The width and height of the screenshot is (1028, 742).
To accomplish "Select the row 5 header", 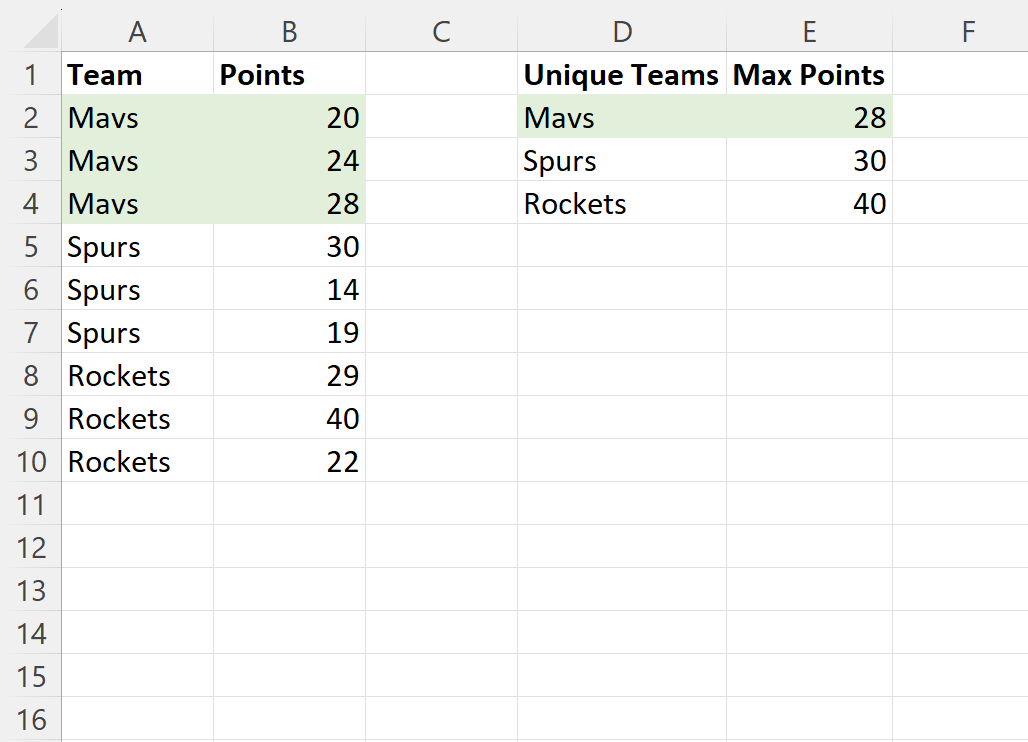I will point(31,247).
